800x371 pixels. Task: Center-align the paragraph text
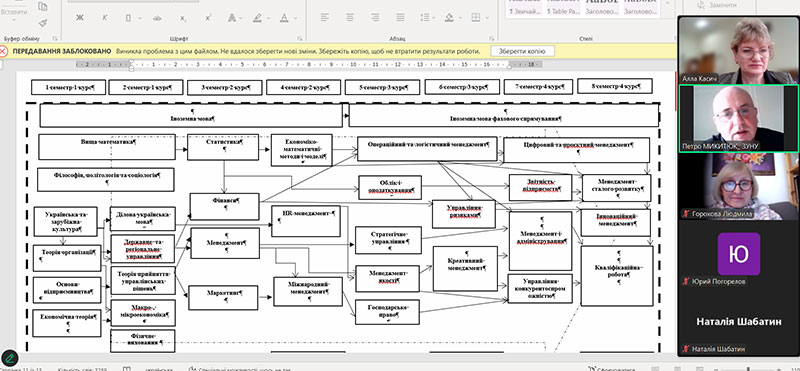(x=349, y=18)
